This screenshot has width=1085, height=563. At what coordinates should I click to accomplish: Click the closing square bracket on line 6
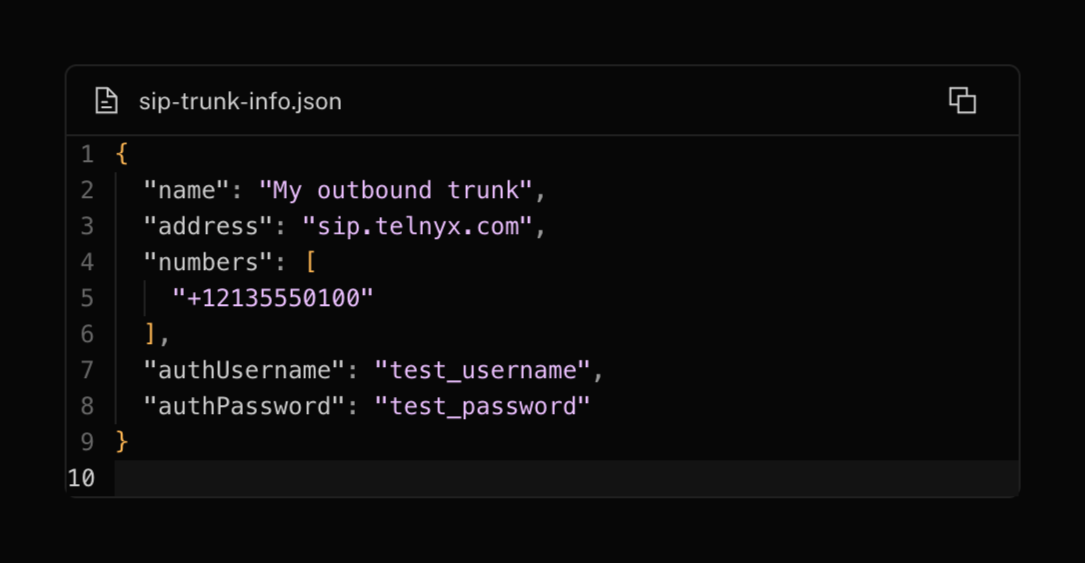(151, 334)
